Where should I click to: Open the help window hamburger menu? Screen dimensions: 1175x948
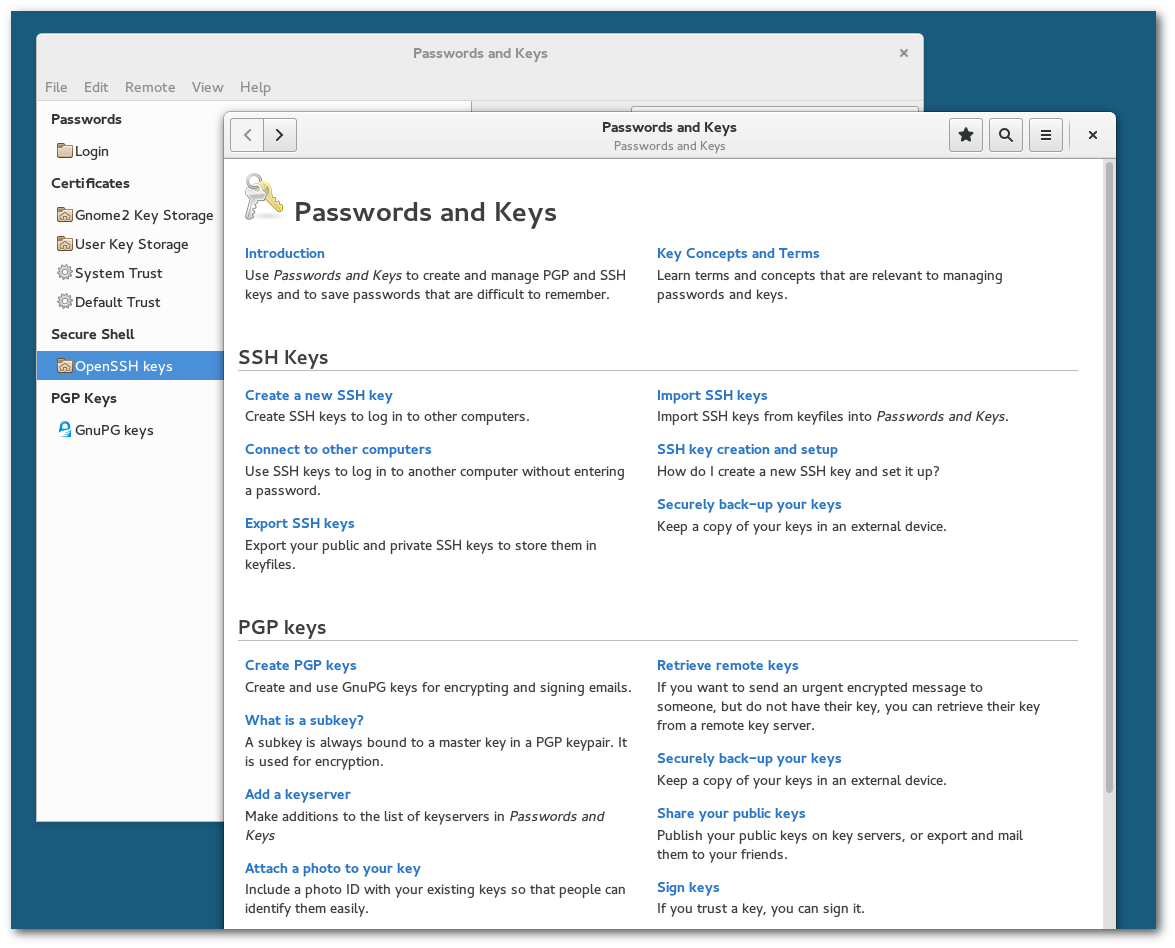click(1045, 134)
